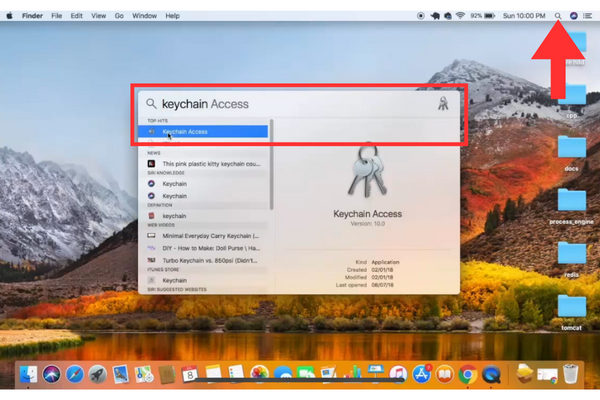
Task: Select first Keychain Siri Knowledge result
Action: coord(203,184)
